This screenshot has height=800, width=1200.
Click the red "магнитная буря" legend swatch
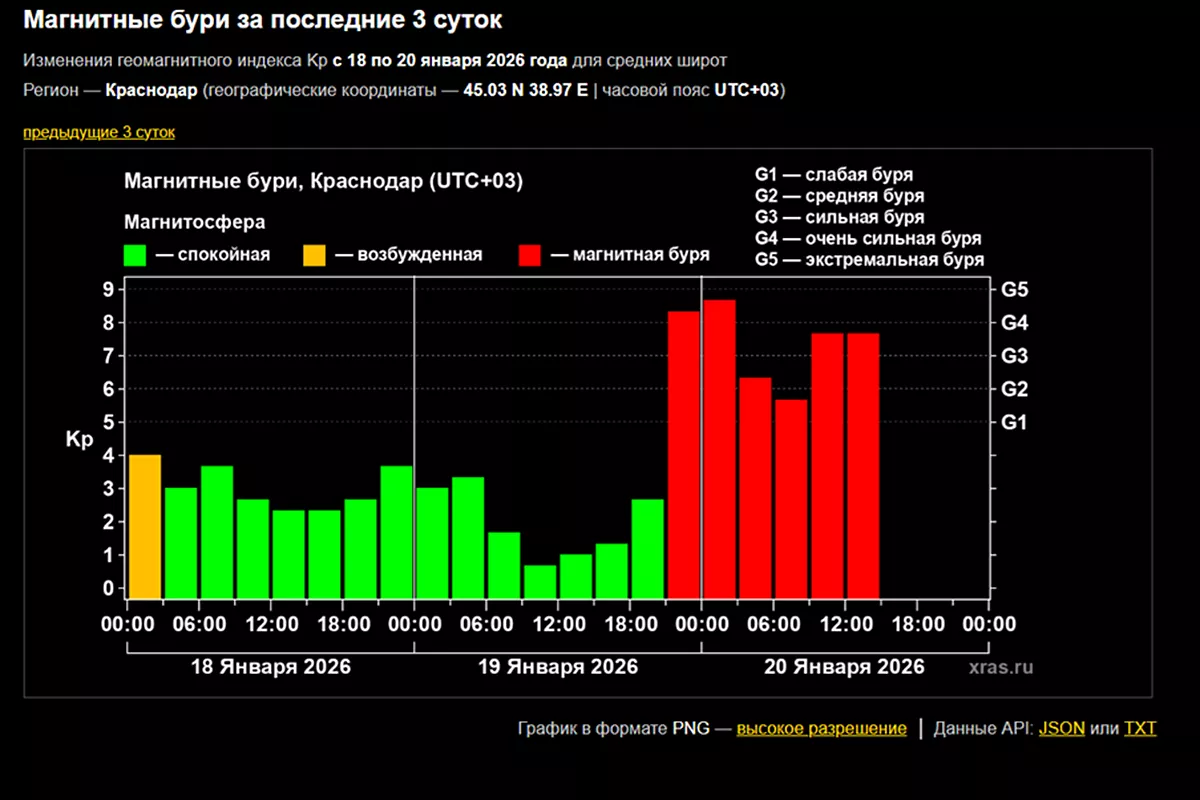tap(530, 255)
